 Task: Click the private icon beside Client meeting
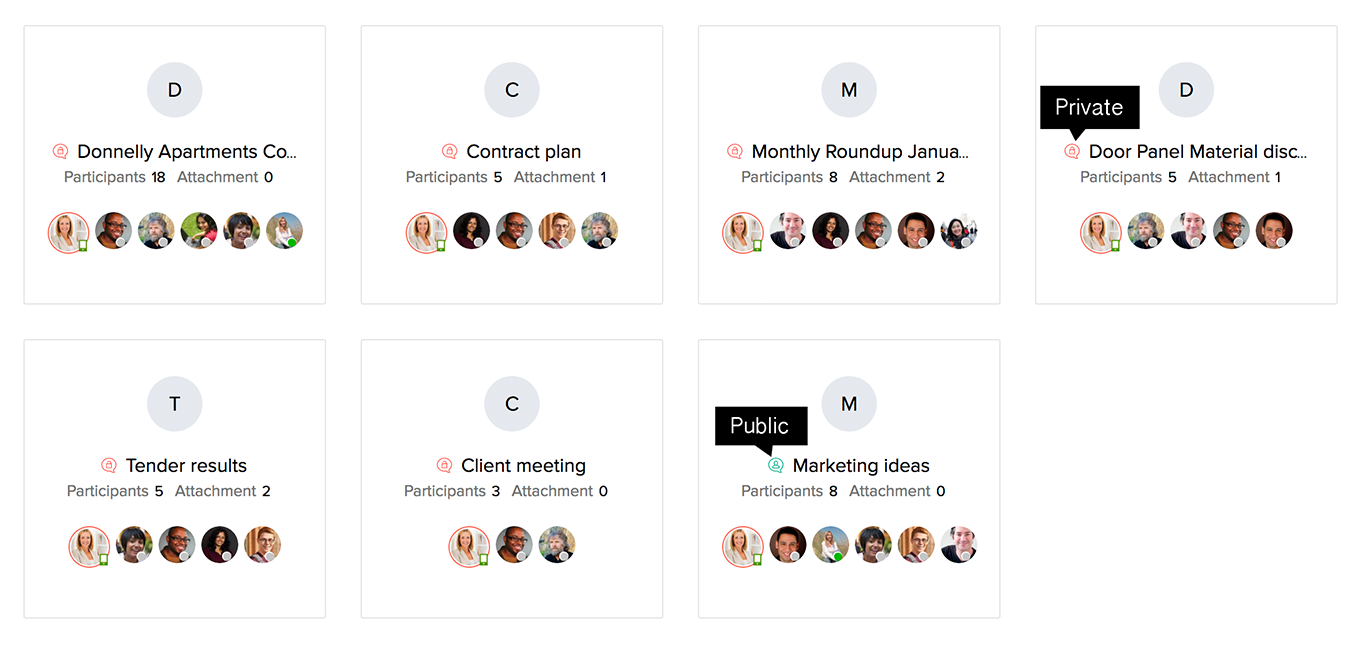[x=445, y=466]
